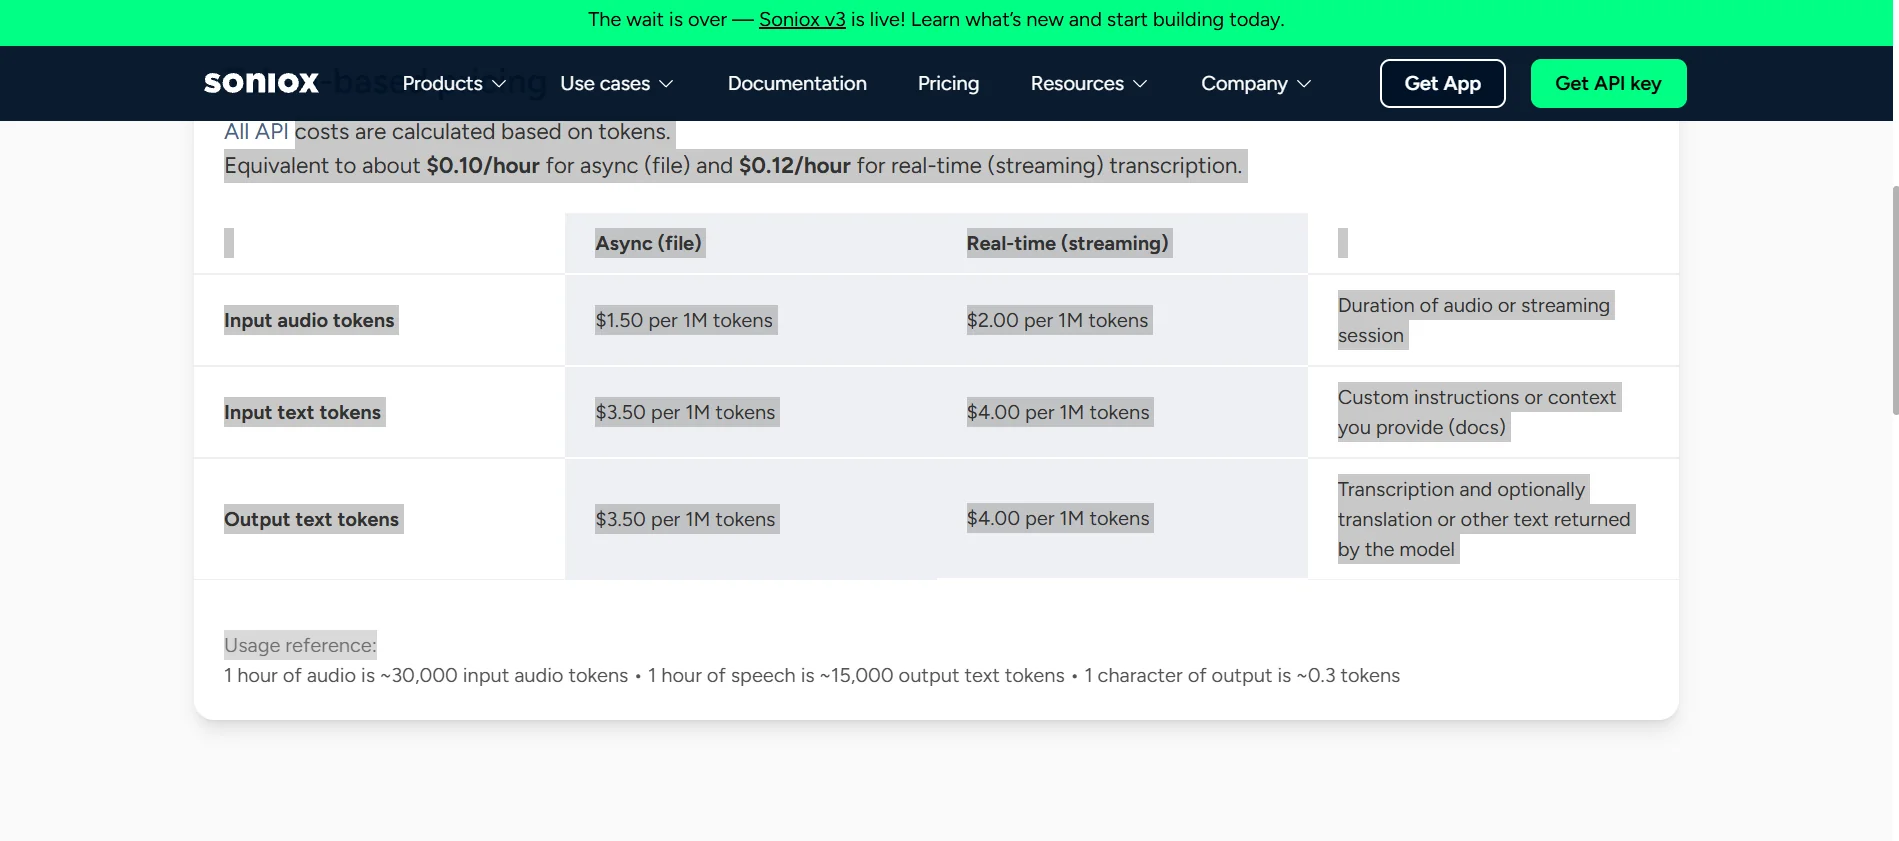Click the Real-time (streaming) column header
The height and width of the screenshot is (841, 1899).
1067,243
